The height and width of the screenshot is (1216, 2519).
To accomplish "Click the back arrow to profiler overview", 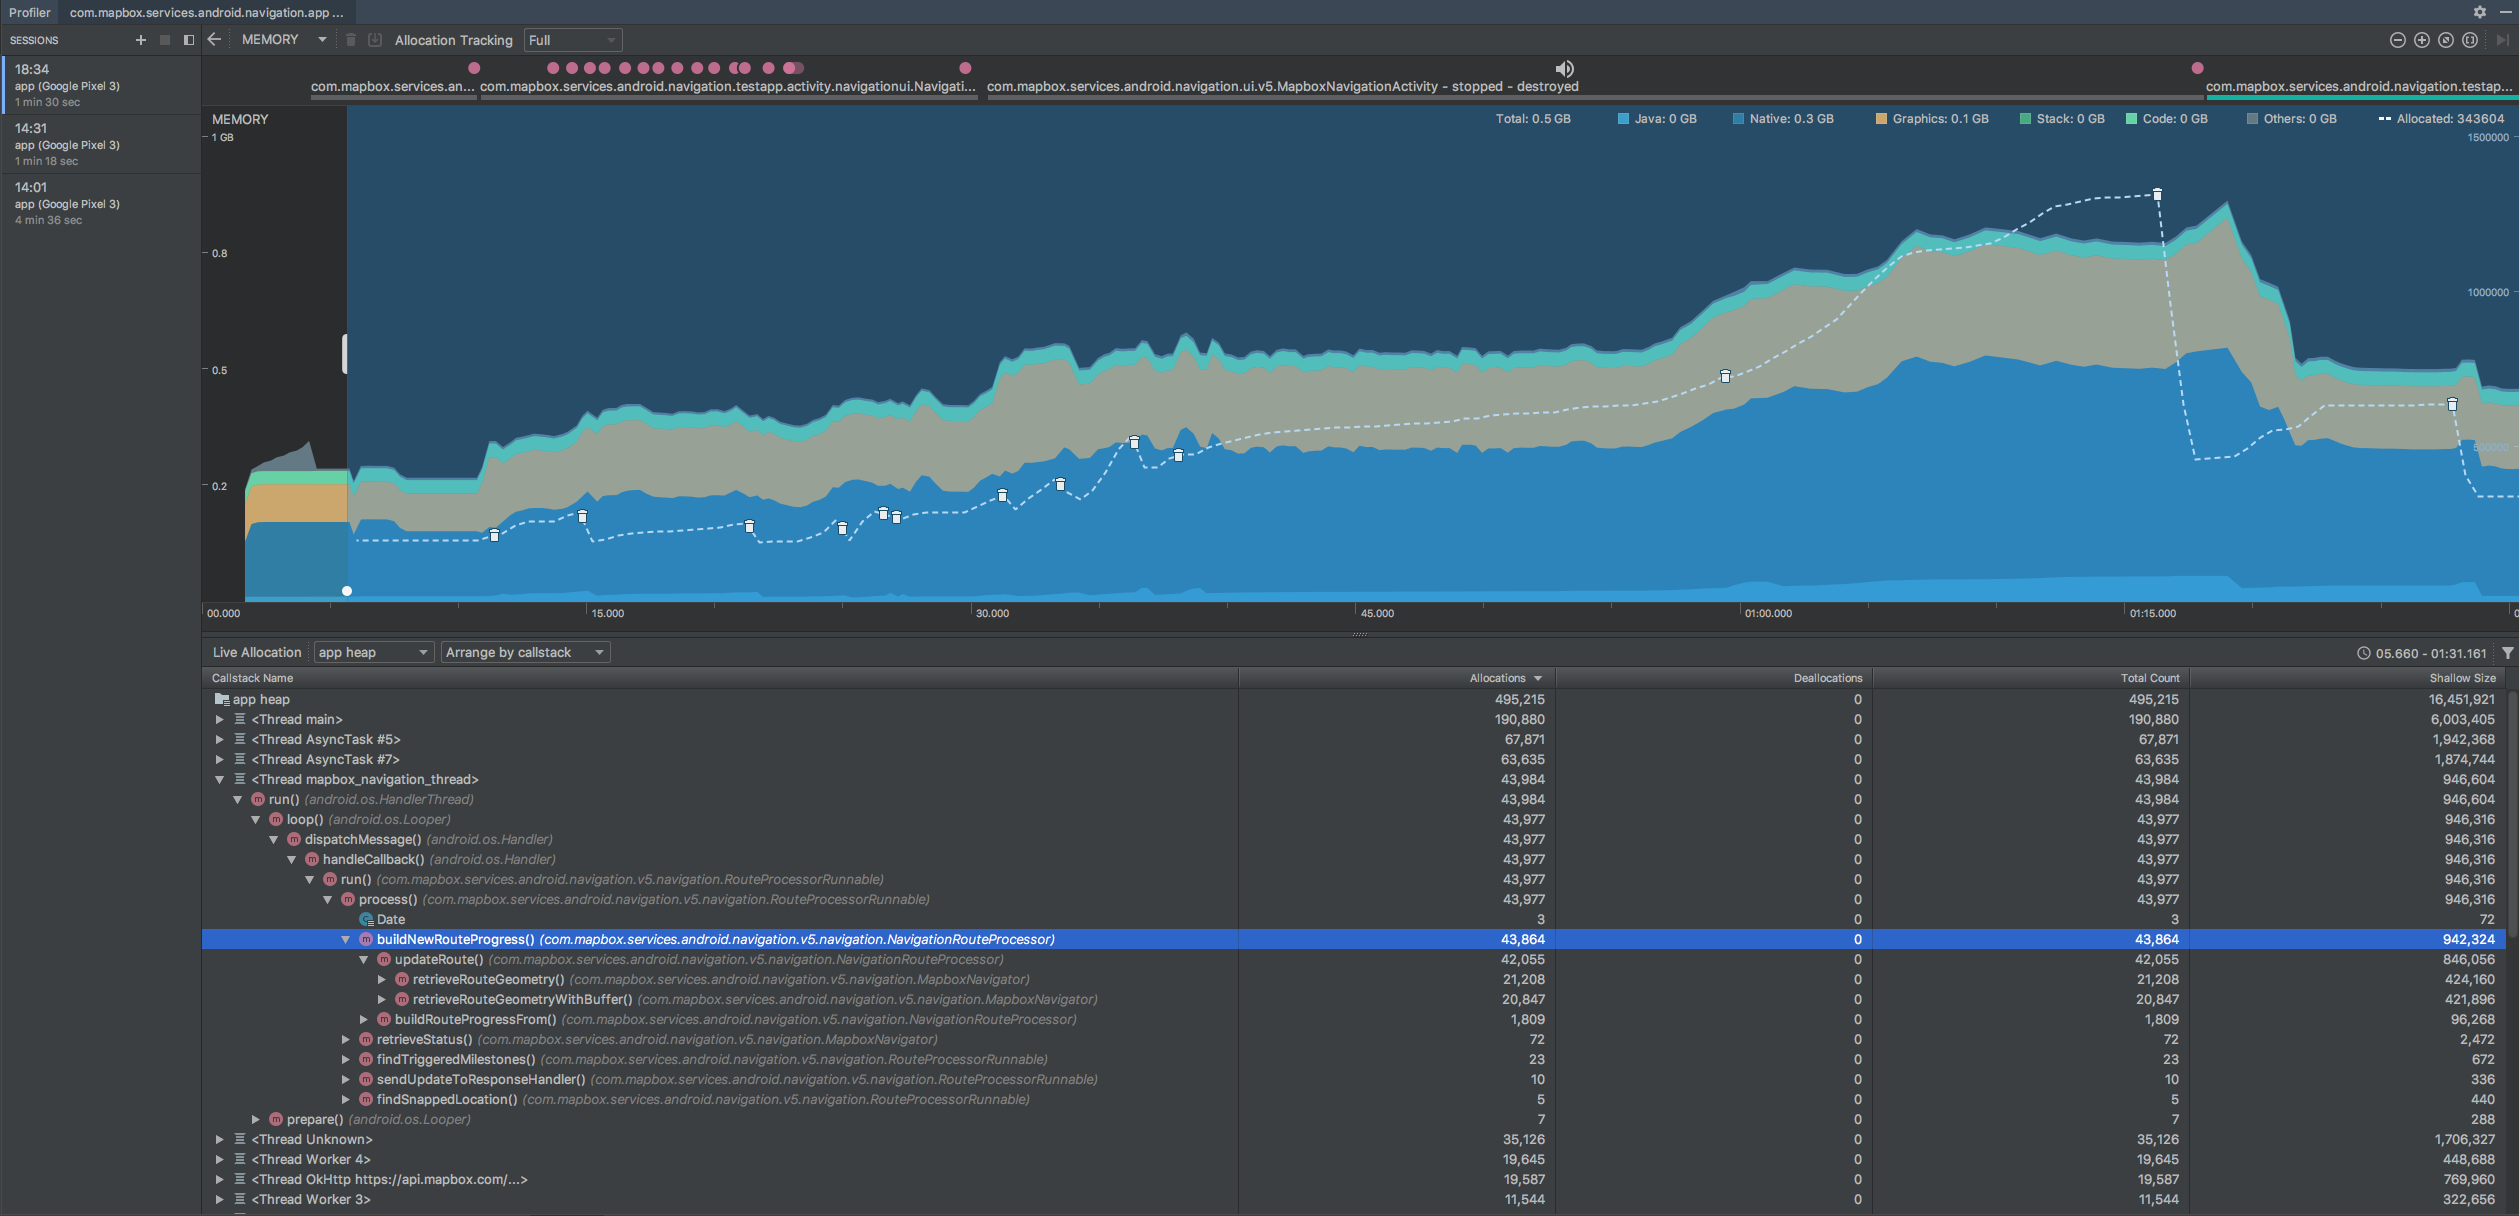I will pyautogui.click(x=214, y=39).
